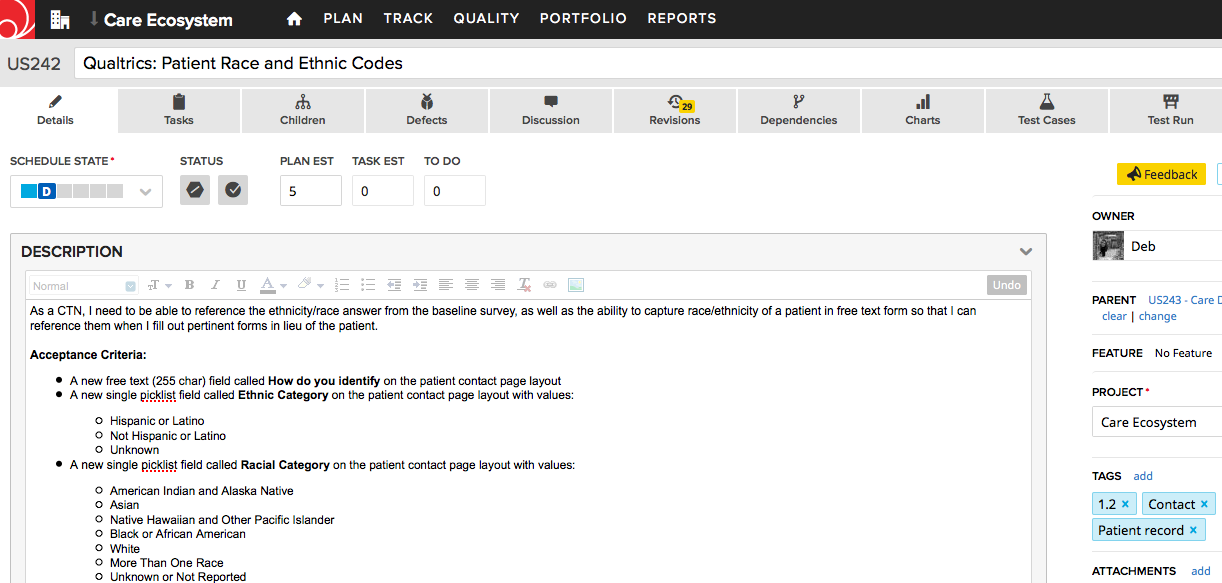Change the parent story
1222x583 pixels.
tap(1158, 316)
